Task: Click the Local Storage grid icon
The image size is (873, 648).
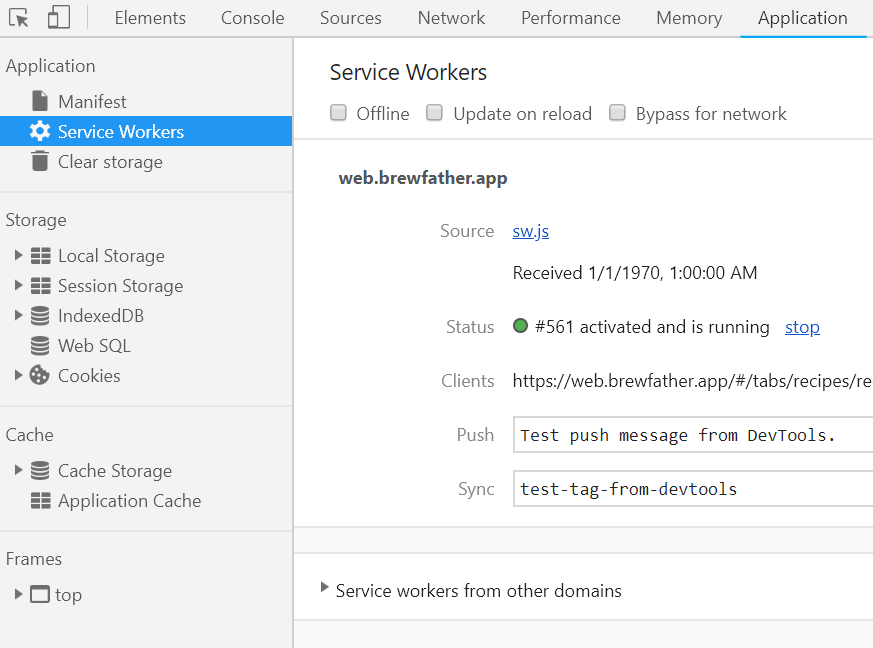Action: tap(40, 256)
